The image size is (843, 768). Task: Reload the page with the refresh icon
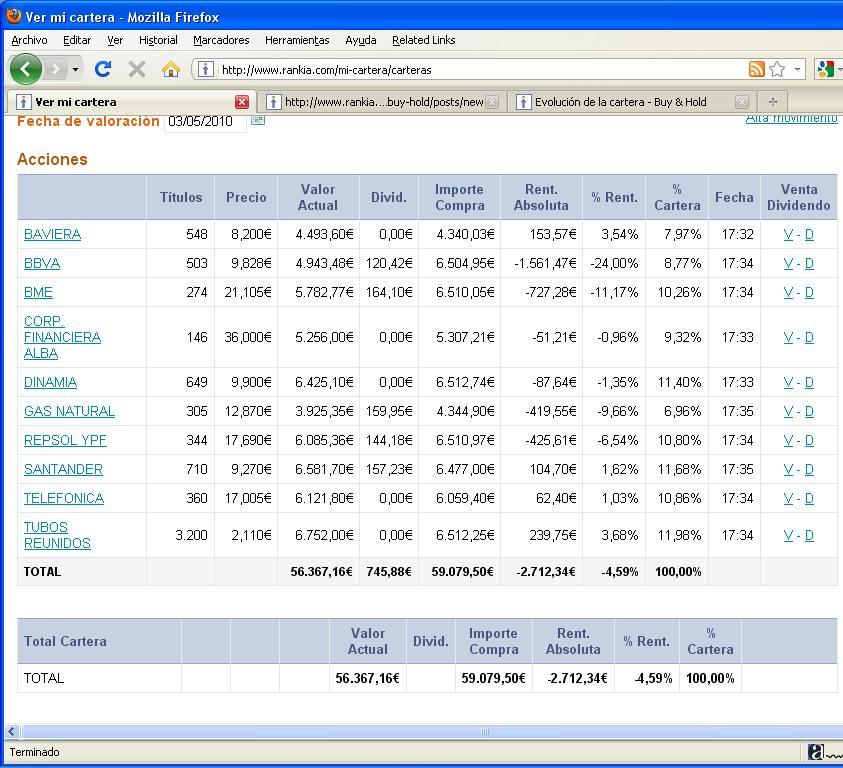[x=102, y=69]
